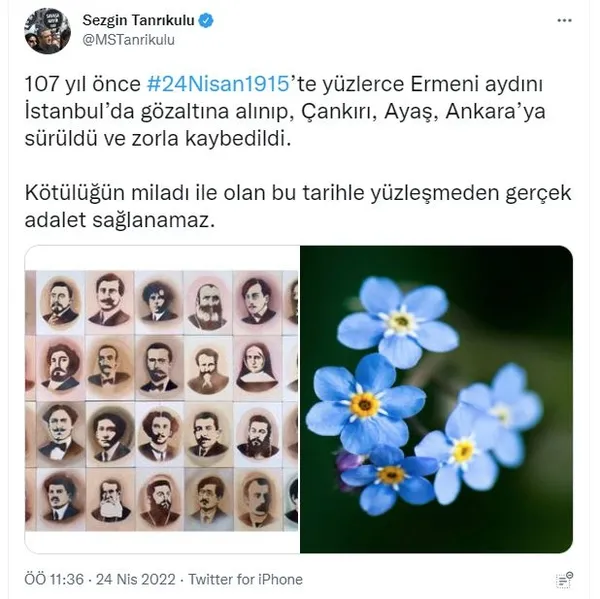The image size is (600, 599).
Task: Click the top-left mustached man portrait
Action: [60, 302]
